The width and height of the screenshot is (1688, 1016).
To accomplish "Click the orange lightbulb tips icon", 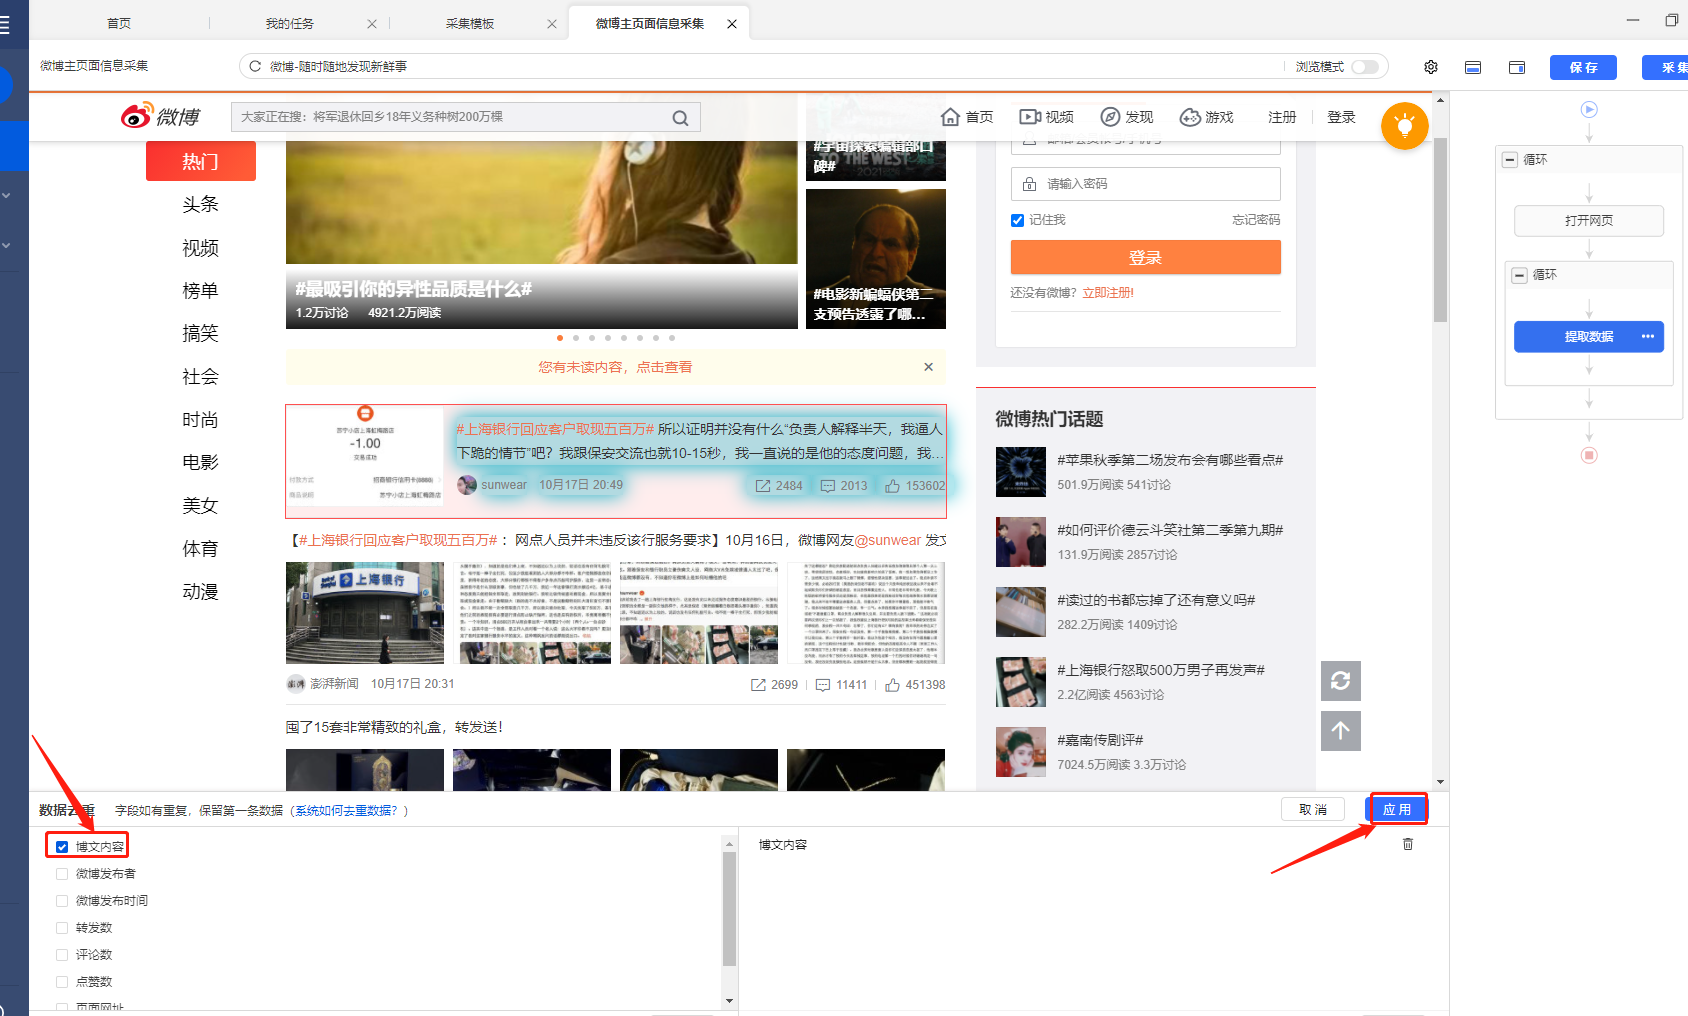I will point(1405,126).
